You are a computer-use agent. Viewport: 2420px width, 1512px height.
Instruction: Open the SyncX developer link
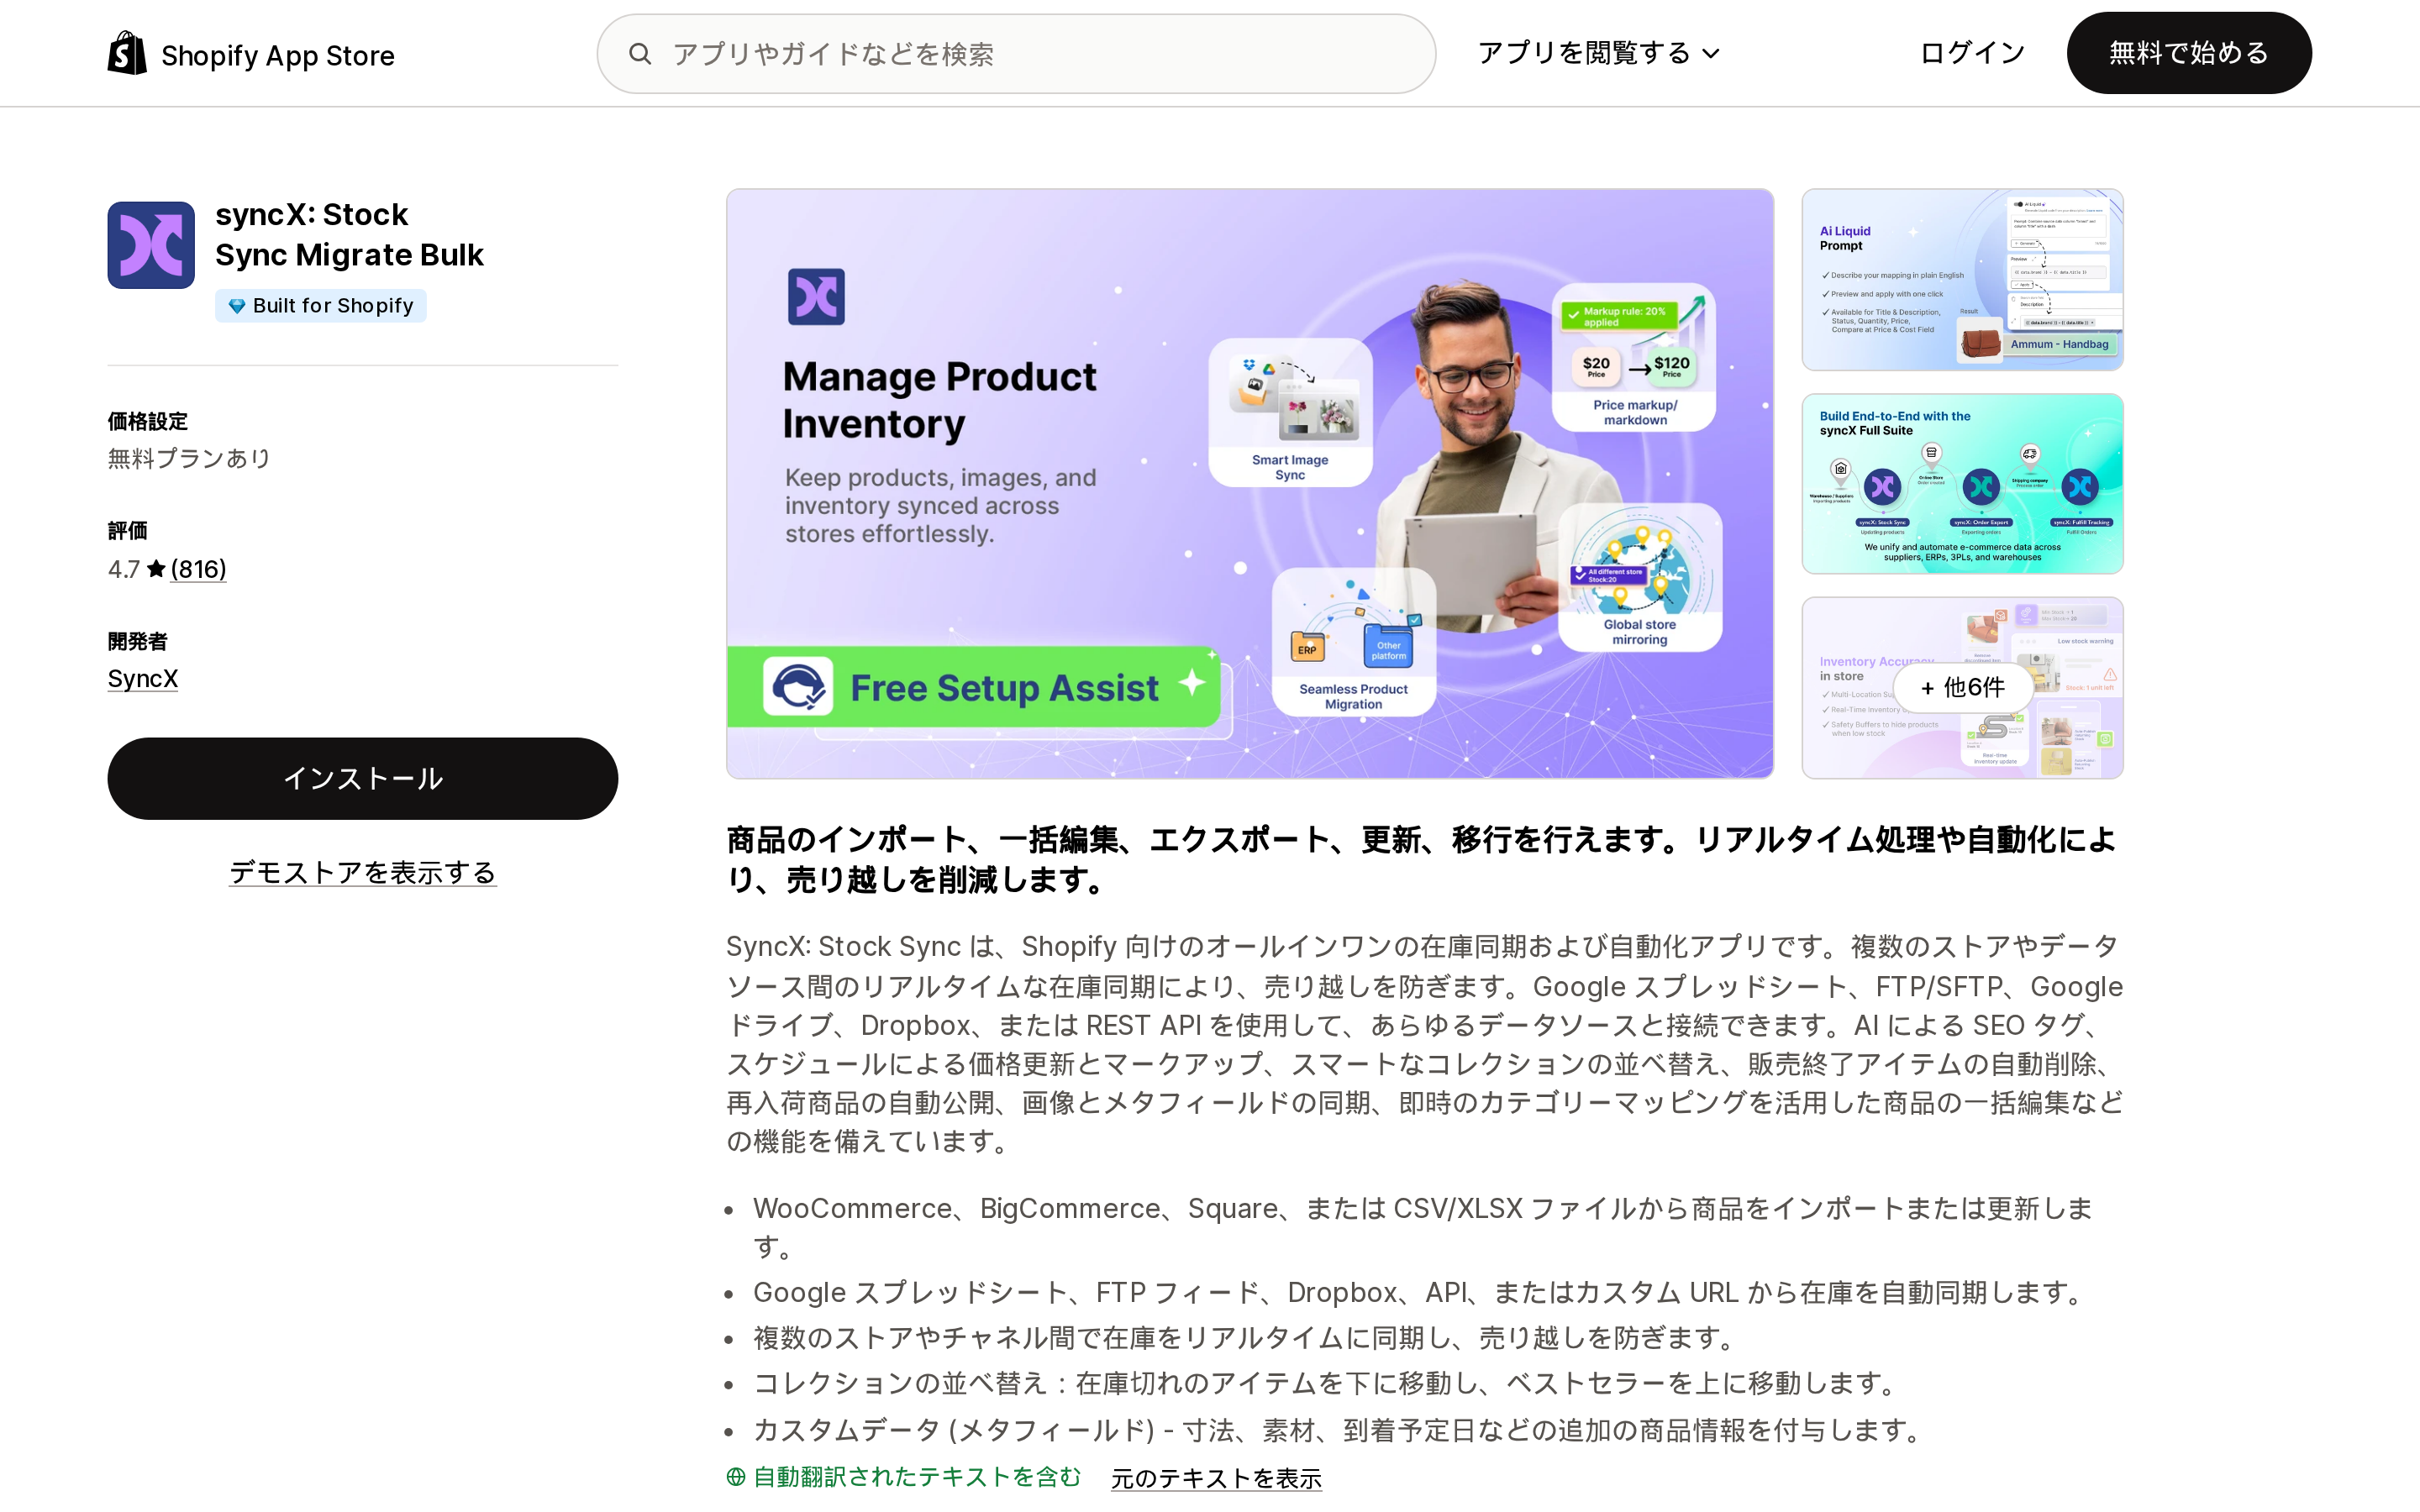point(143,679)
